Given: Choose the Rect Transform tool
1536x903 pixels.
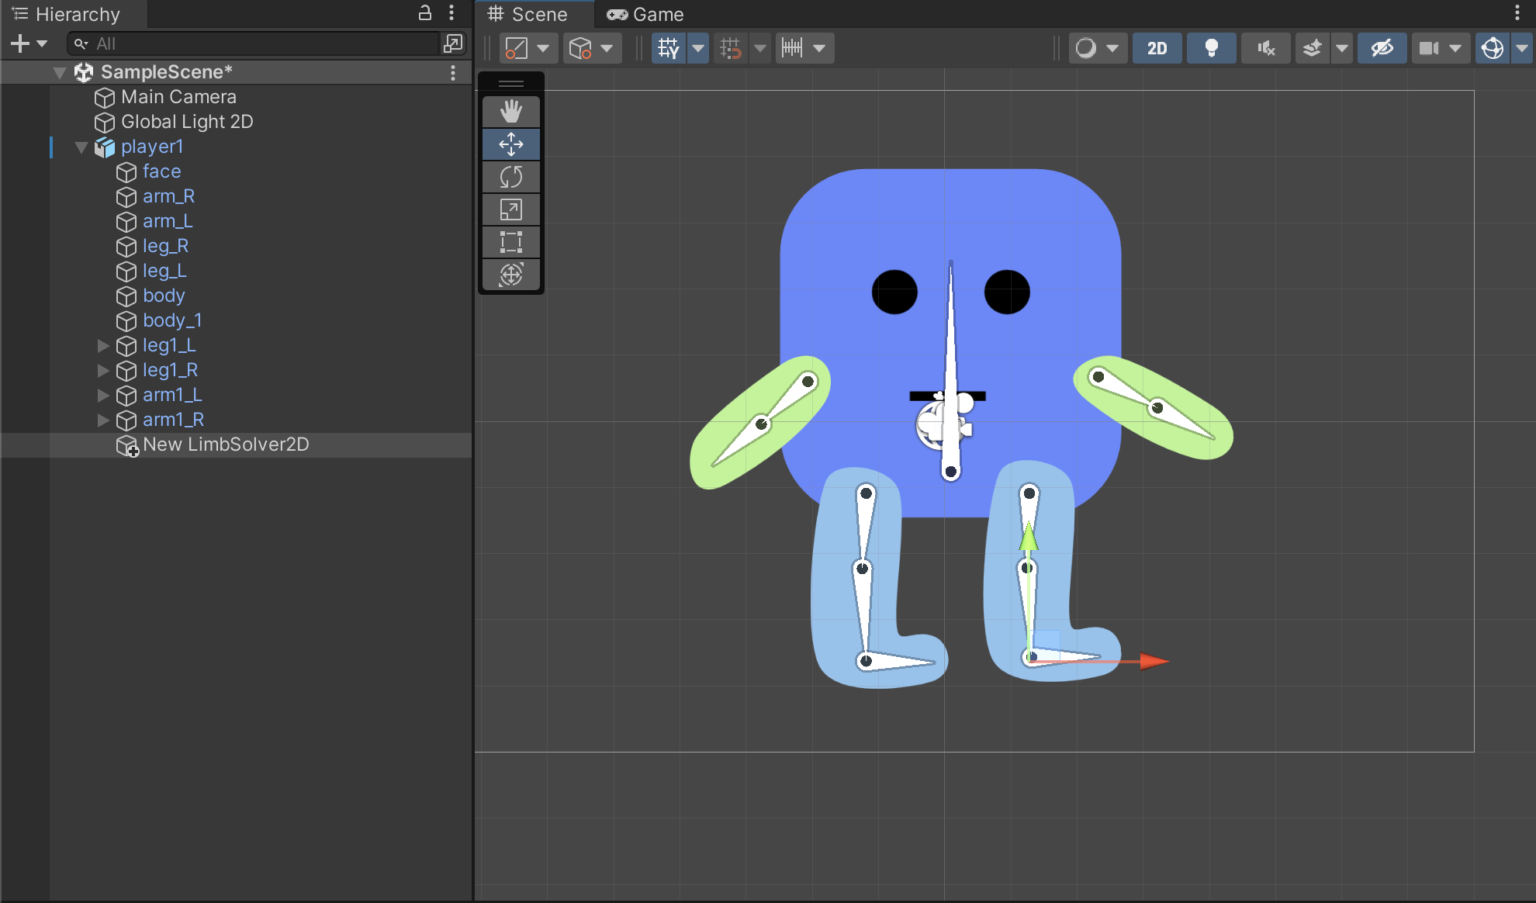Looking at the screenshot, I should tap(511, 241).
